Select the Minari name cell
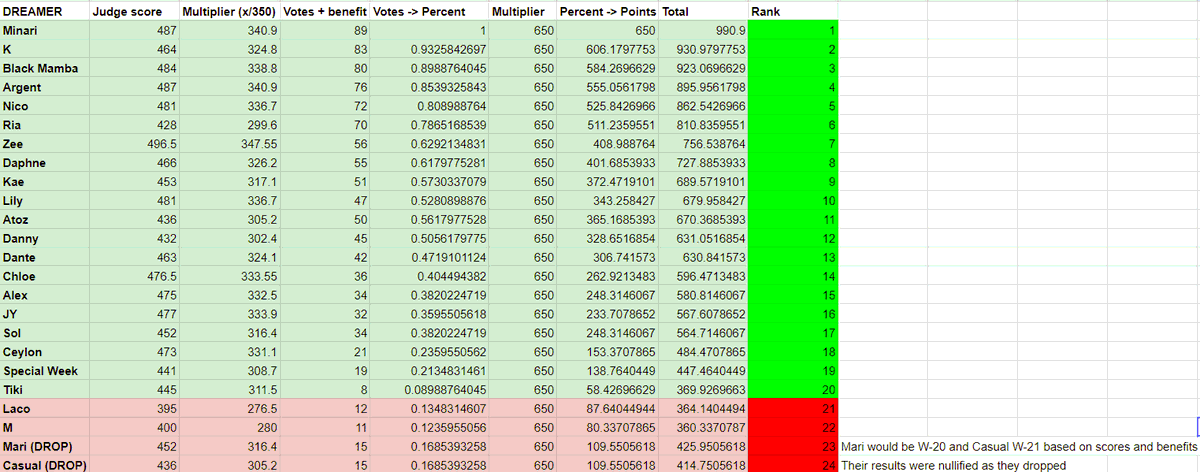The width and height of the screenshot is (1200, 472). pos(45,31)
